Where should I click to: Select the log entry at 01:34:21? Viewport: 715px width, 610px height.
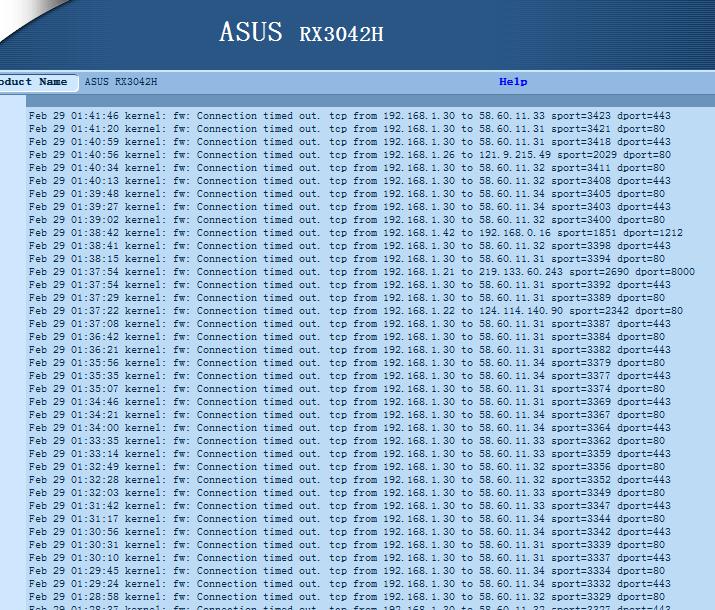[x=347, y=415]
